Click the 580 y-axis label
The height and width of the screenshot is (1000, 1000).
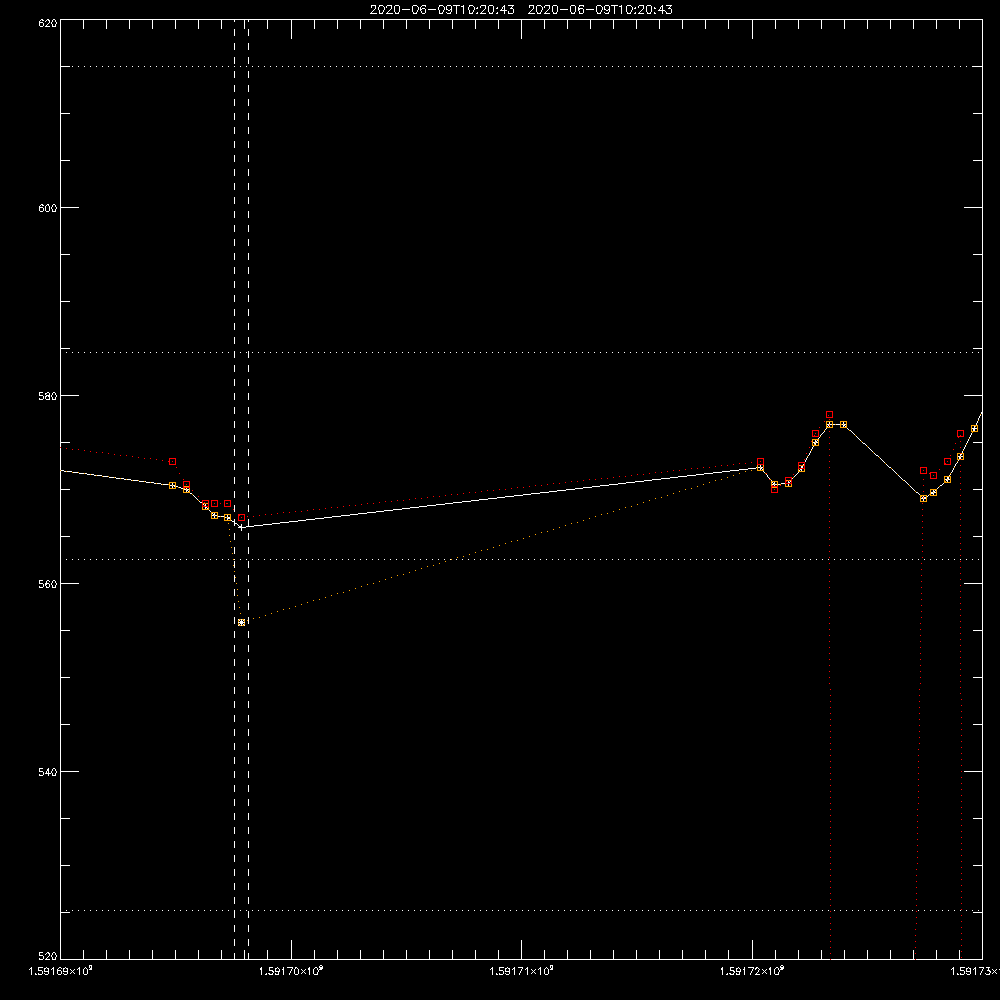coord(48,396)
